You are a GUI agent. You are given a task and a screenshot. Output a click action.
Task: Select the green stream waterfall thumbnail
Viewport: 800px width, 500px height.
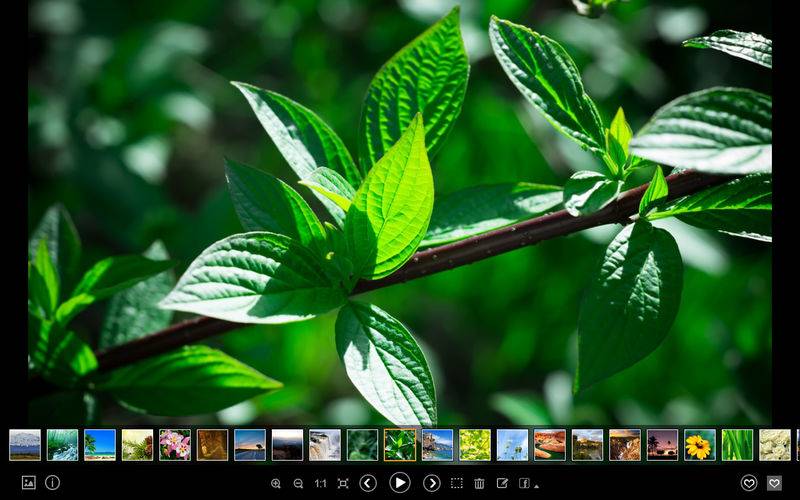(x=62, y=445)
